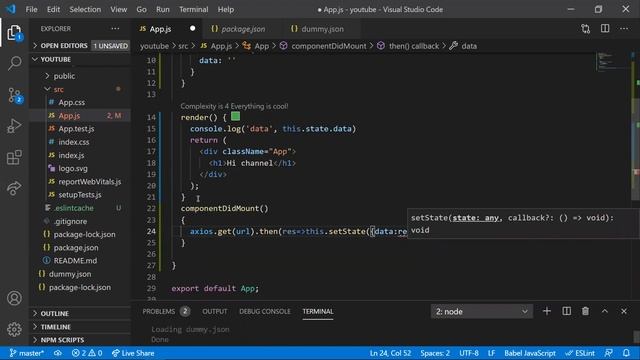Close the terminal panel
This screenshot has height=360, width=640.
(x=624, y=311)
